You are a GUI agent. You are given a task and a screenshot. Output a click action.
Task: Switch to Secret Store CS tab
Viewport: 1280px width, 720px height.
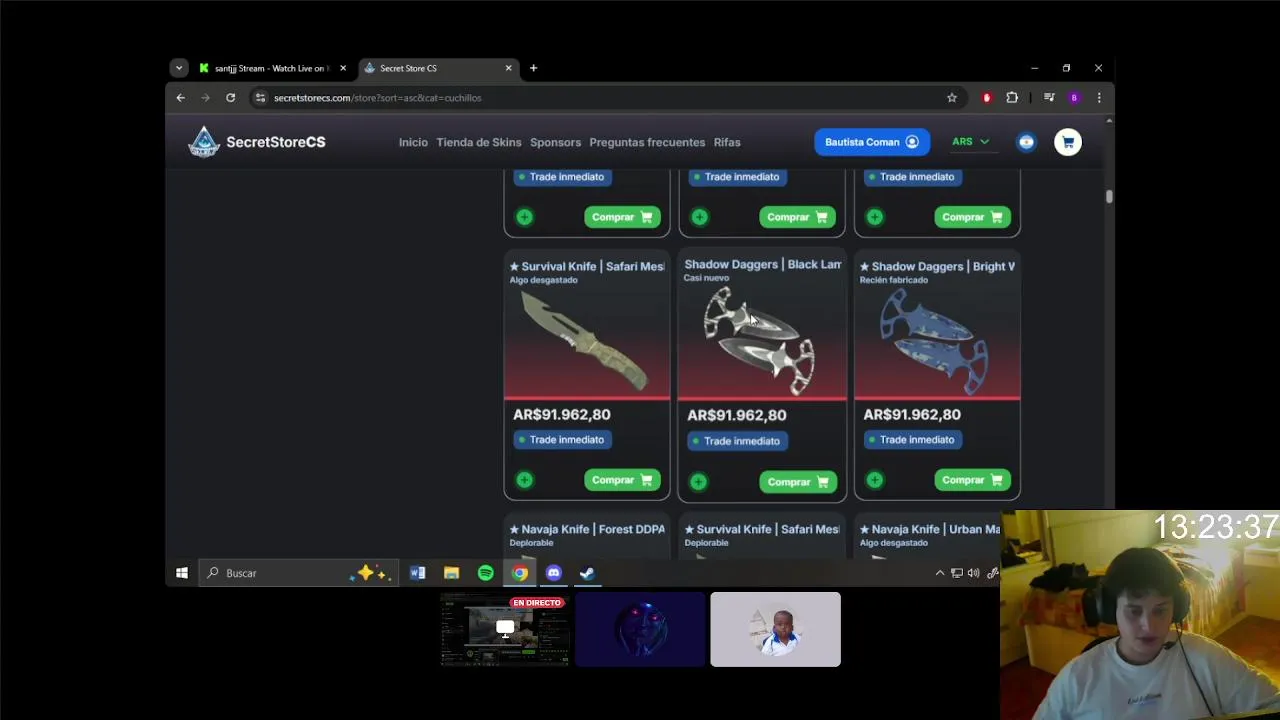coord(437,68)
